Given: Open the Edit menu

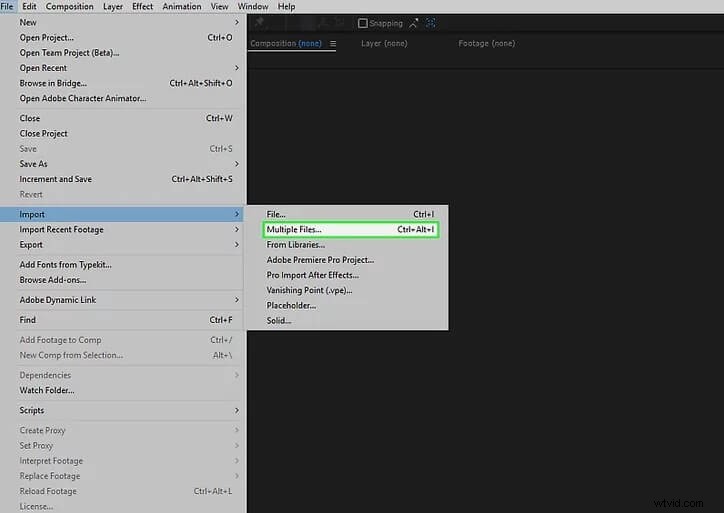Looking at the screenshot, I should (29, 6).
